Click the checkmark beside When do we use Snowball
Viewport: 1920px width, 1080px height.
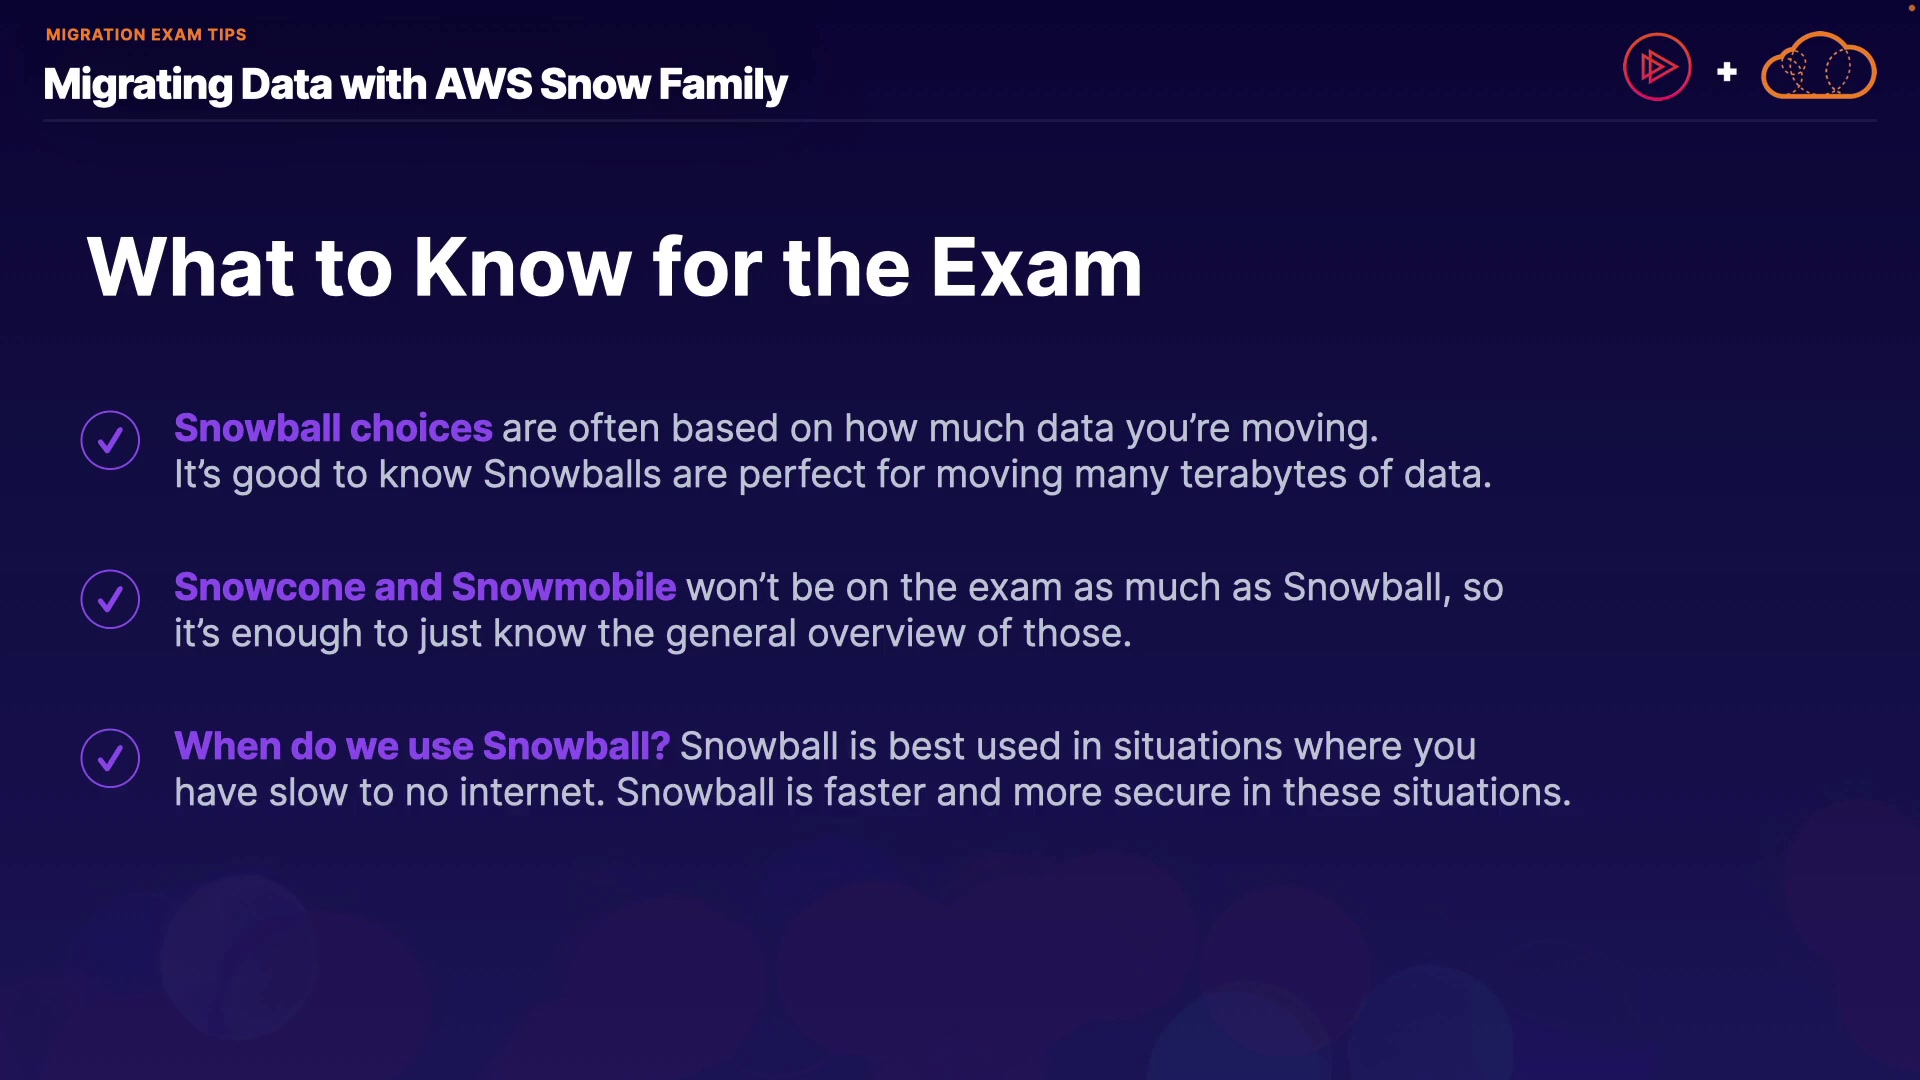tap(110, 758)
